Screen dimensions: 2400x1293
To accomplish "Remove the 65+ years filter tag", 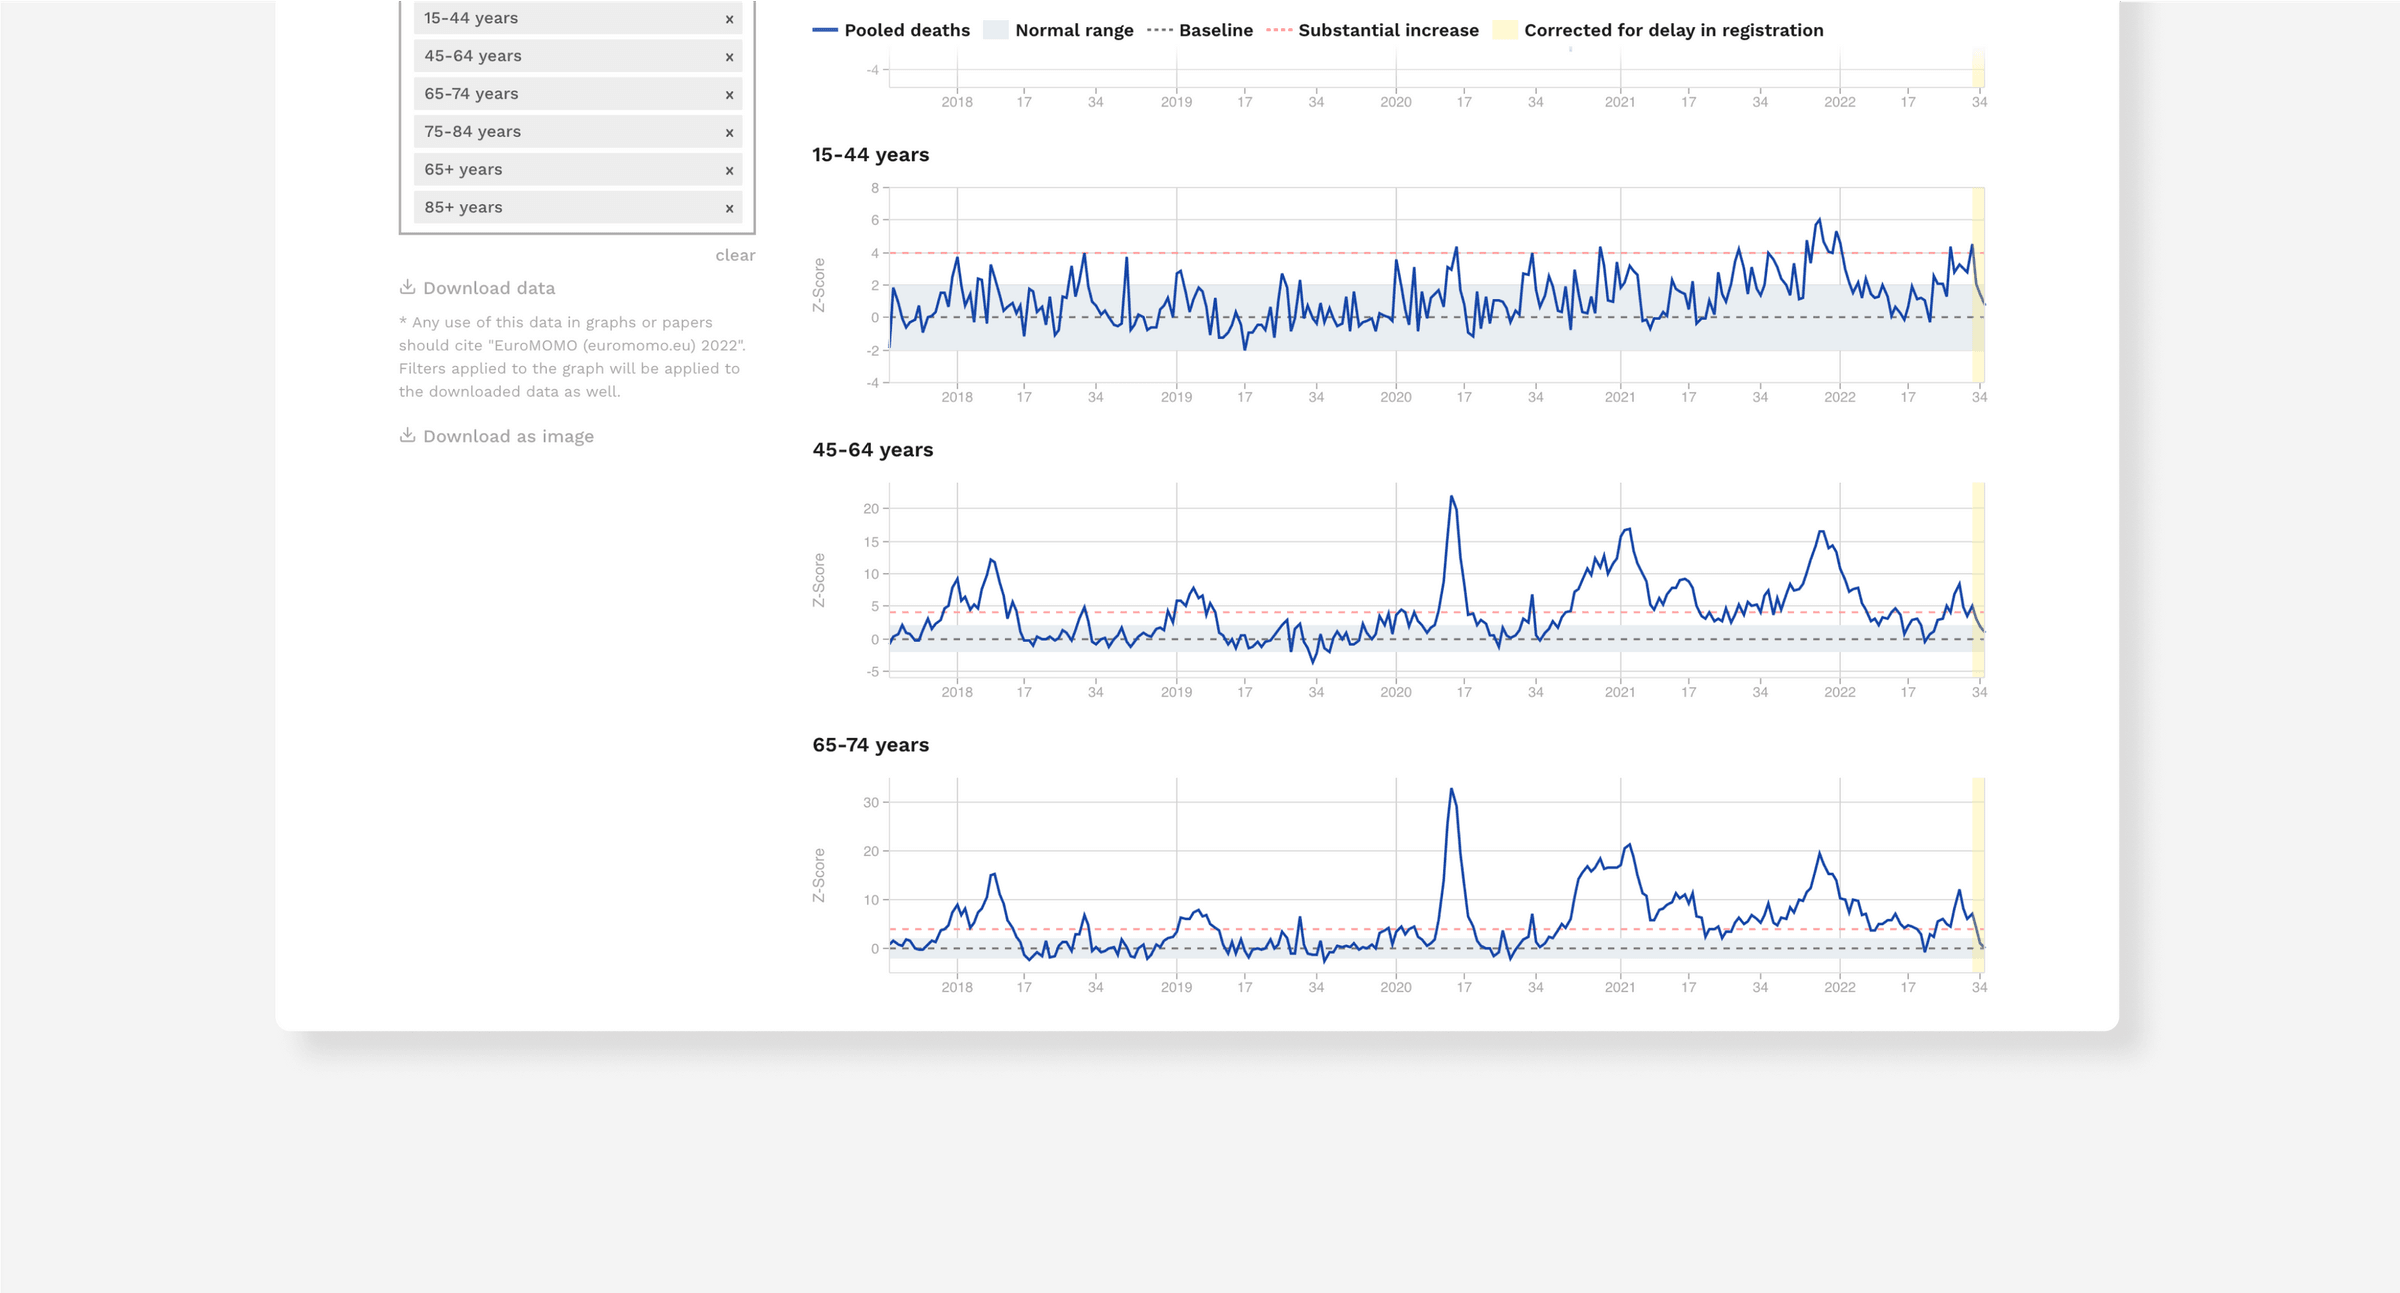I will tap(729, 171).
